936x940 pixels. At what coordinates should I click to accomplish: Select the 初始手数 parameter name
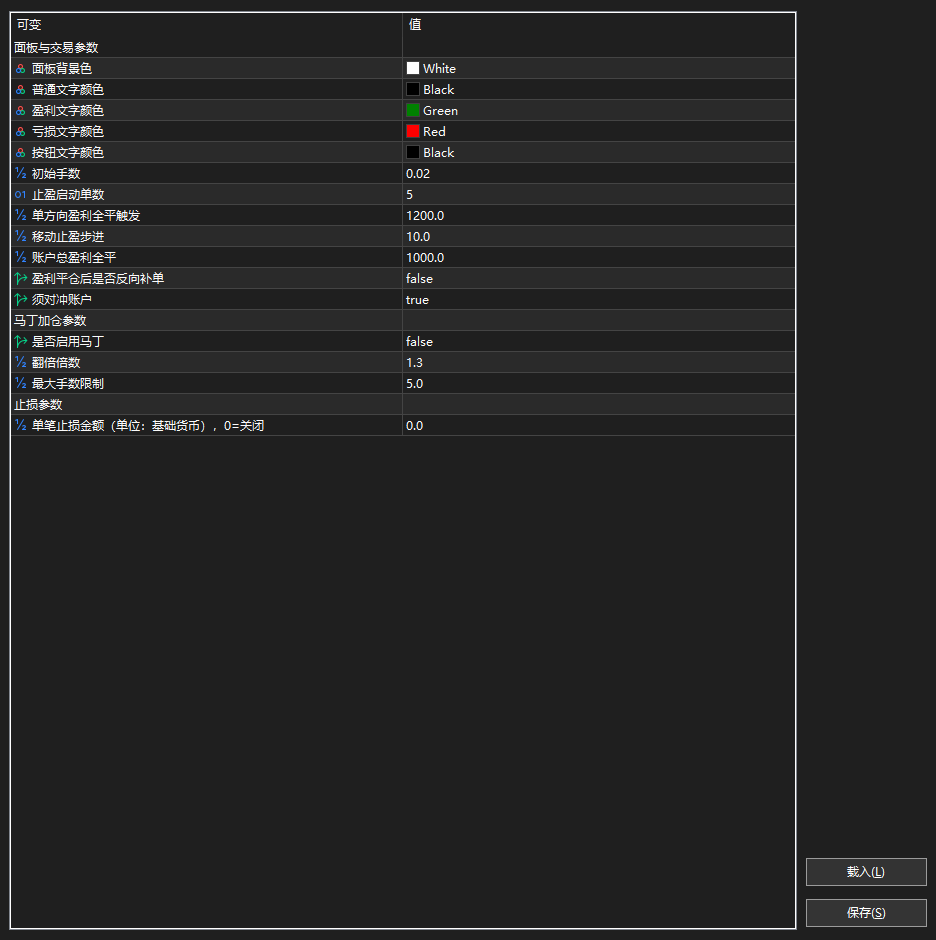click(x=56, y=174)
